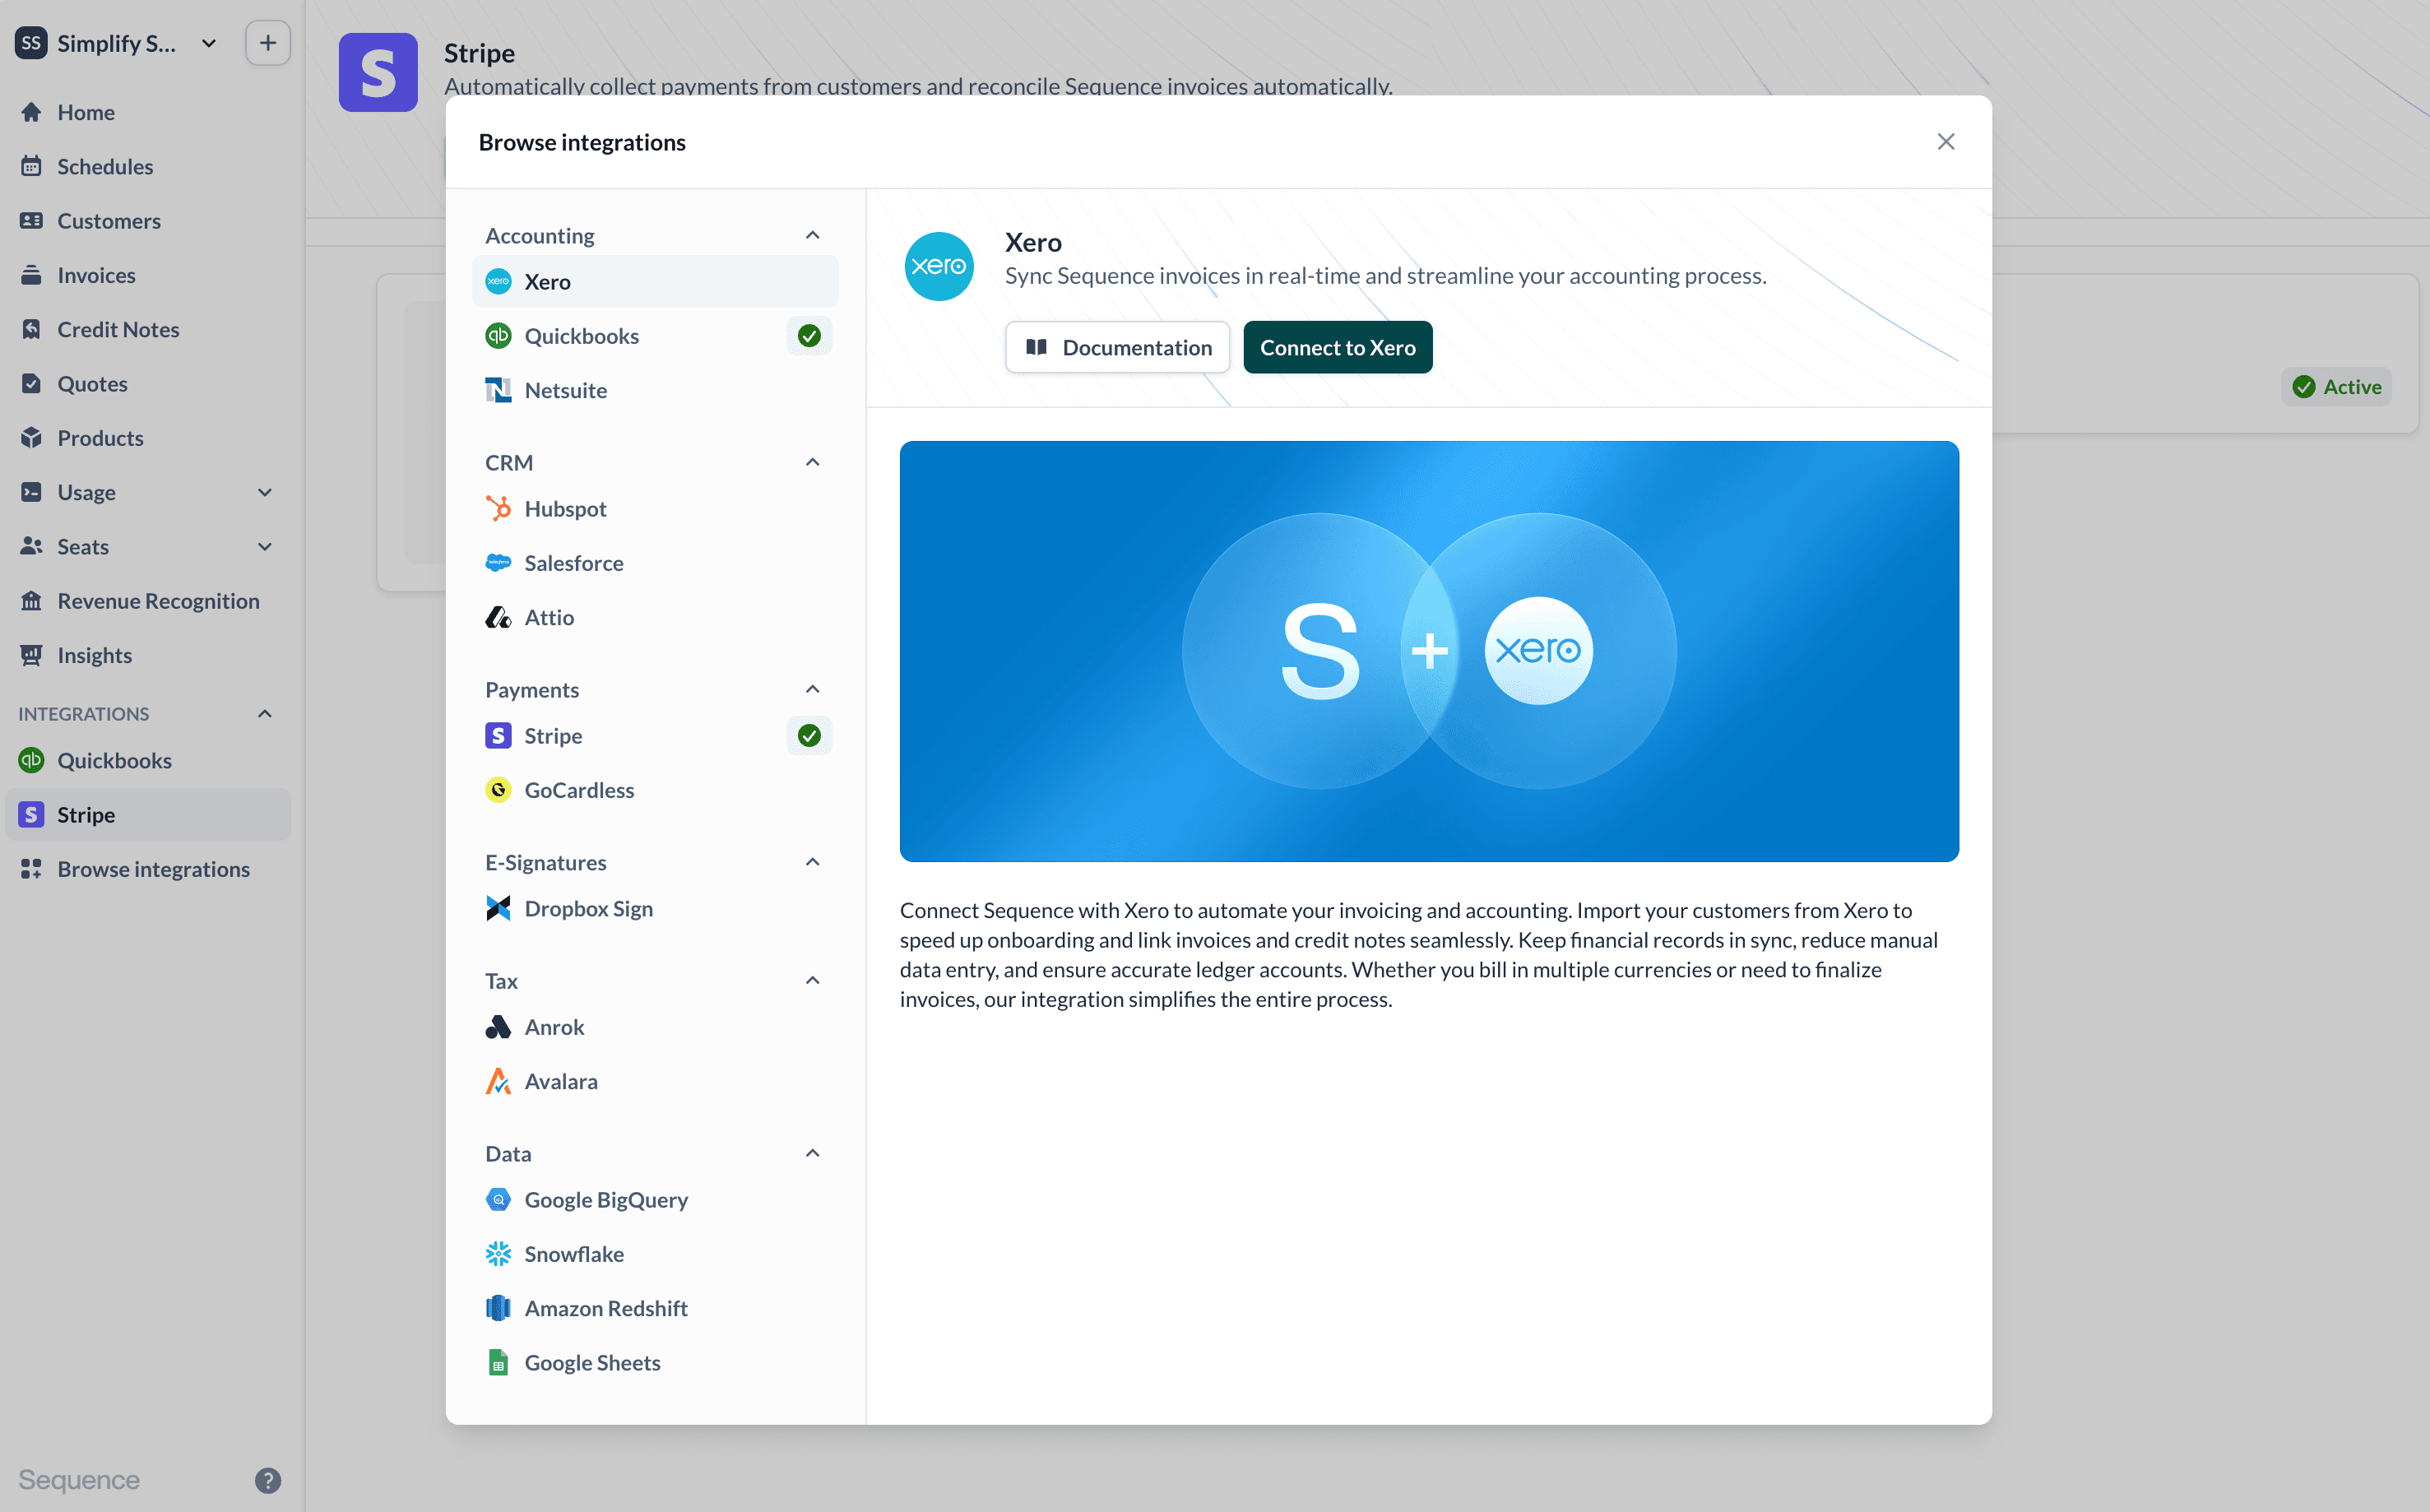Select the Salesforce integration
Screen dimensions: 2430x1512
tap(574, 562)
